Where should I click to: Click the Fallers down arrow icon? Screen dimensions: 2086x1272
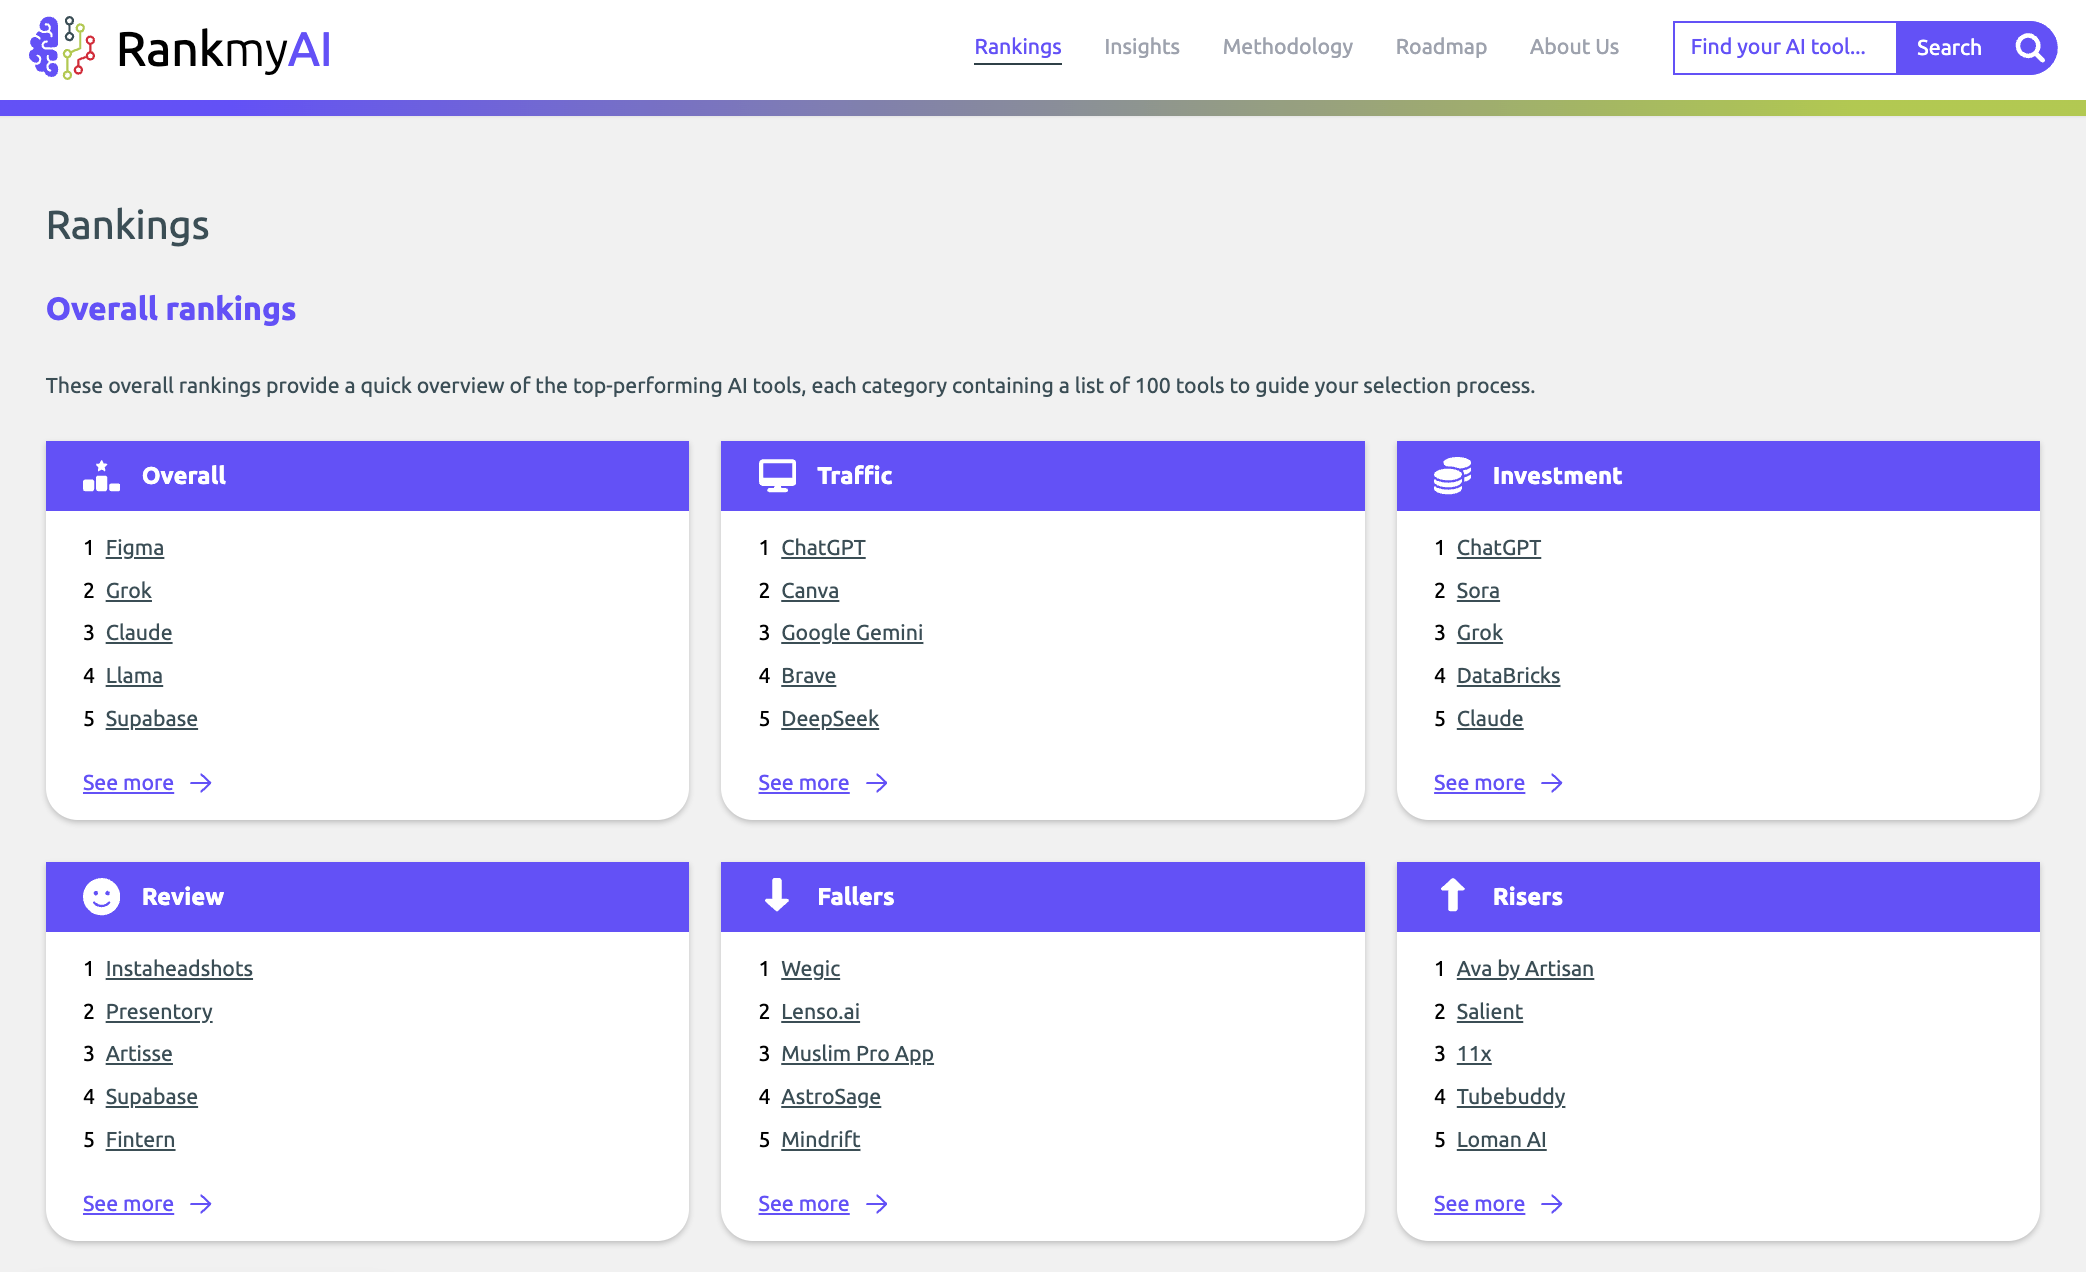tap(777, 895)
